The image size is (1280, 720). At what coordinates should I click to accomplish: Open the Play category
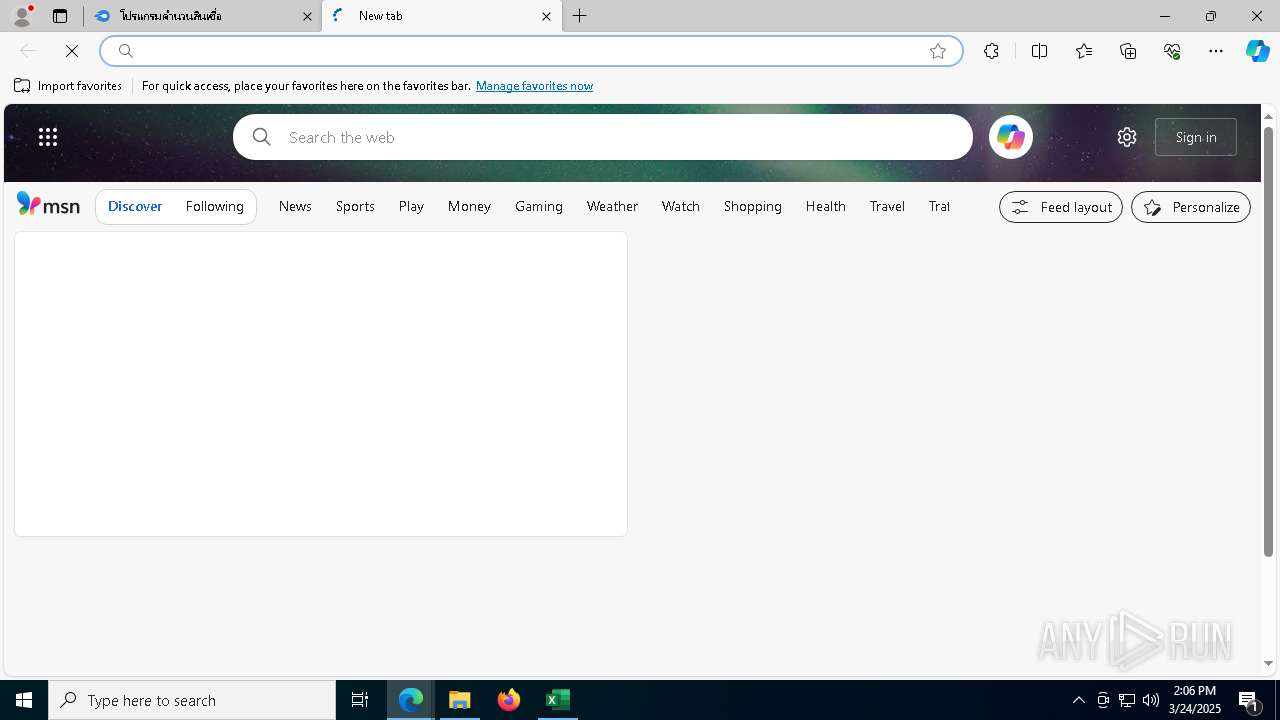[411, 206]
